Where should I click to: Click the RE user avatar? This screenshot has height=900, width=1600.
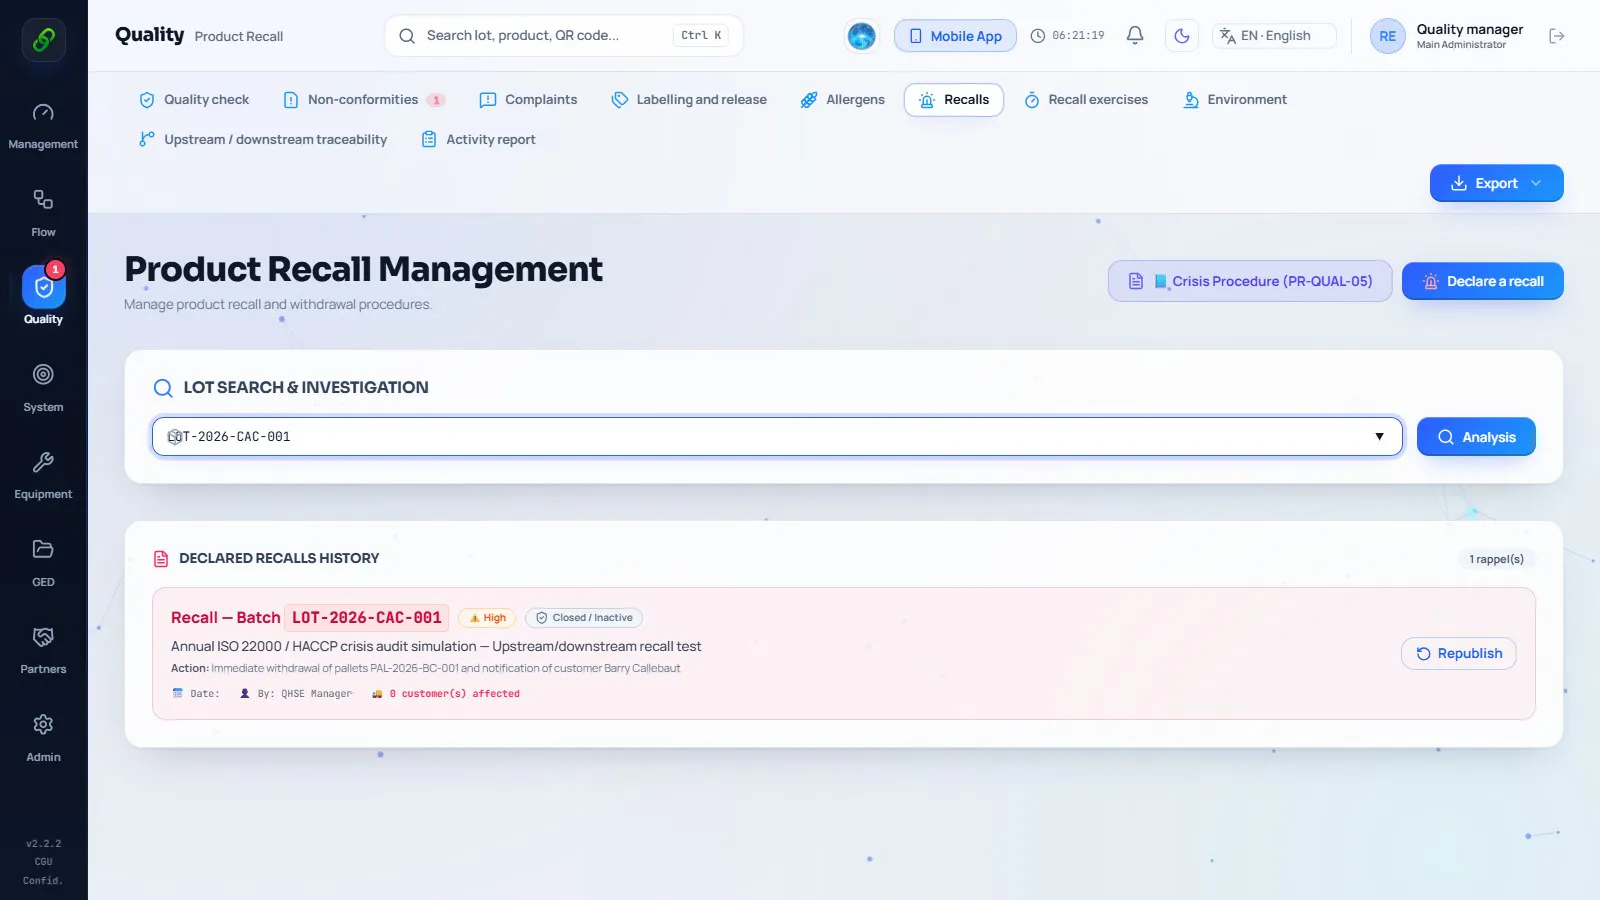click(x=1387, y=36)
